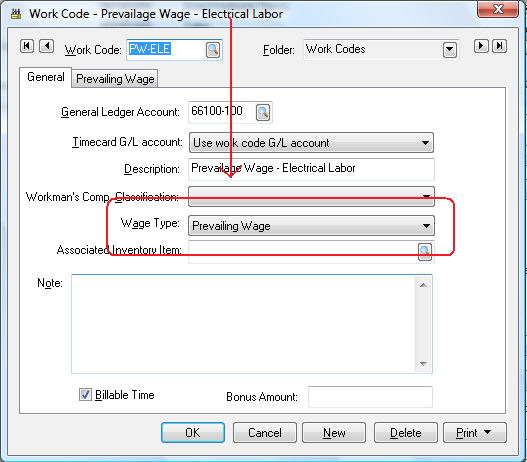Open General Ledger Account lookup
The height and width of the screenshot is (462, 527).
coord(263,112)
